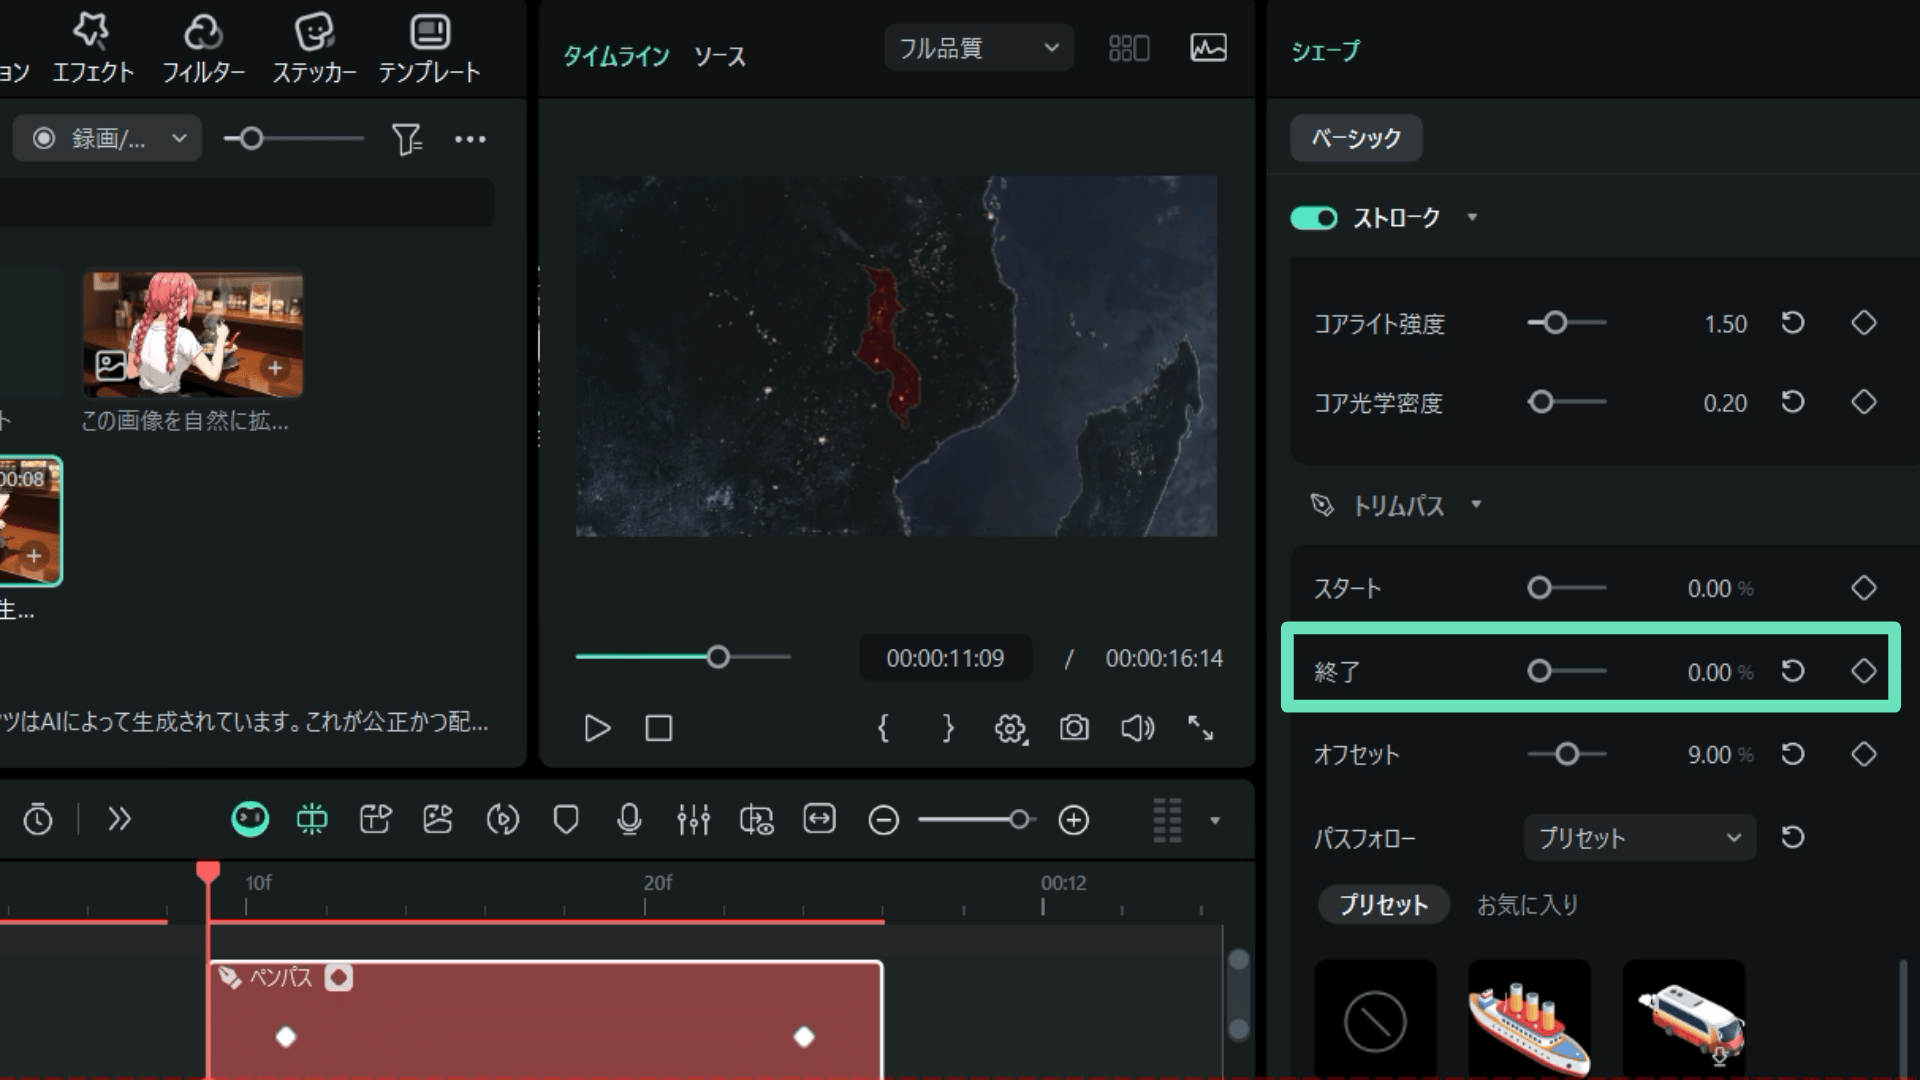Add a marker with shield icon
The height and width of the screenshot is (1080, 1920).
[566, 820]
